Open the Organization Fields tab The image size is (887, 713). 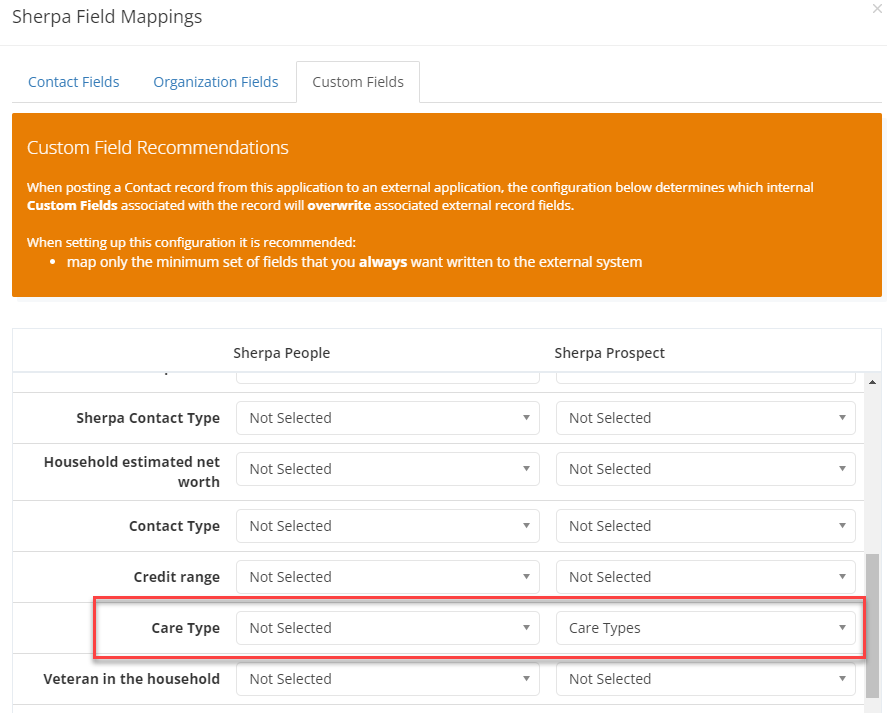(216, 82)
